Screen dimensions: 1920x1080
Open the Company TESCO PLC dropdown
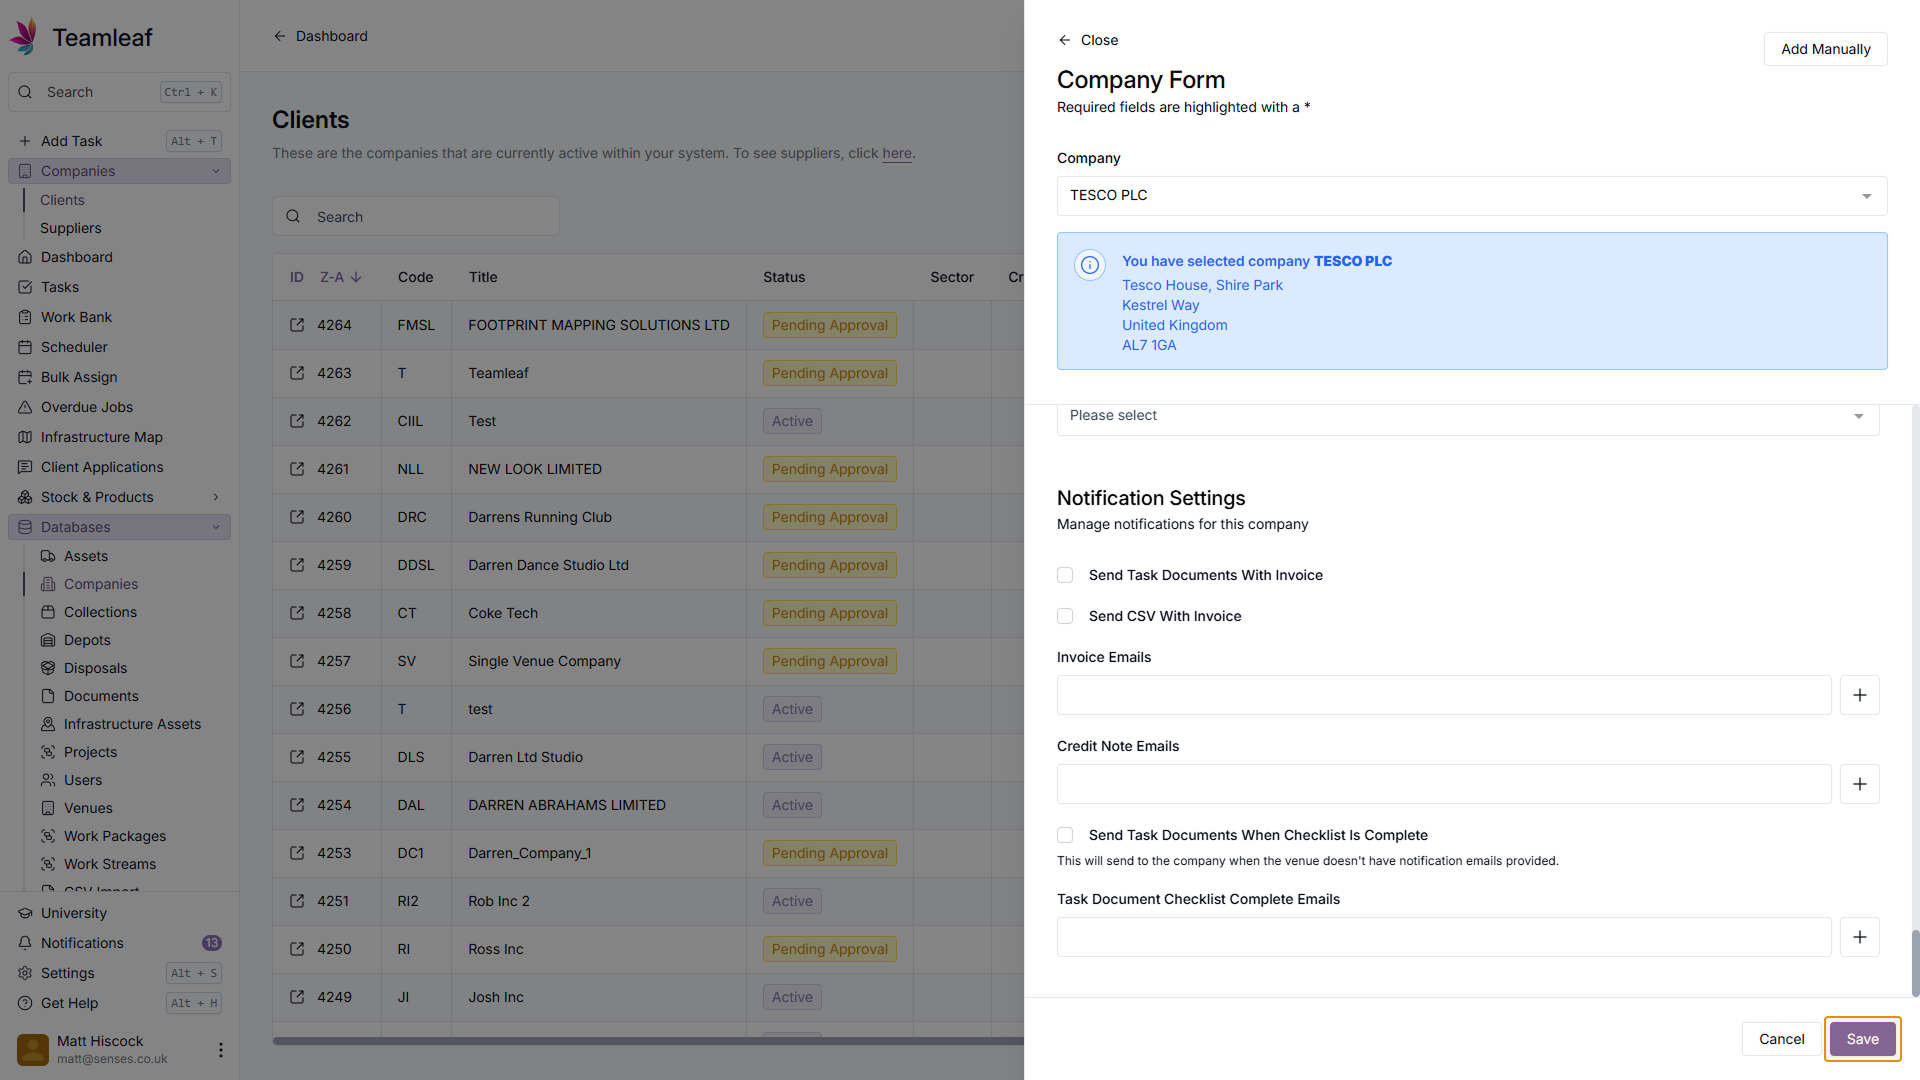1471,196
